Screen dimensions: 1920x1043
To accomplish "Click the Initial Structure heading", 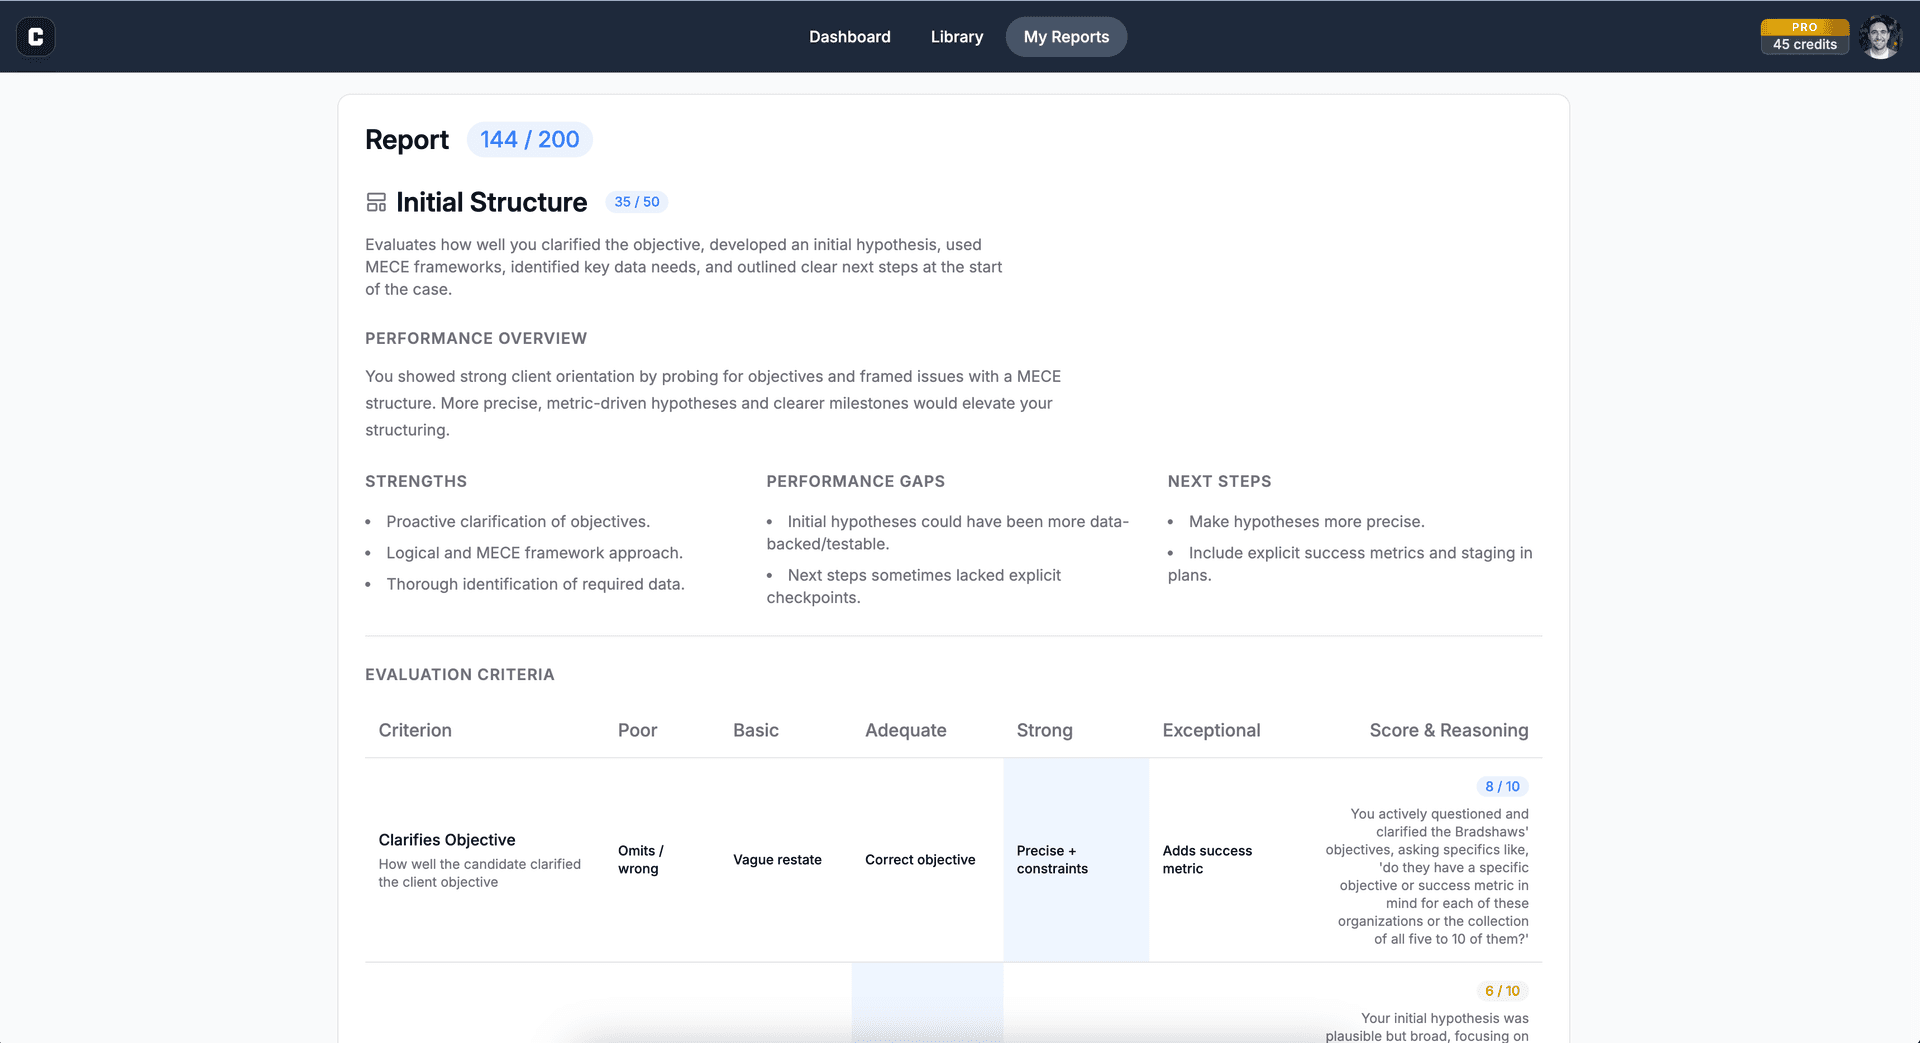I will 491,203.
